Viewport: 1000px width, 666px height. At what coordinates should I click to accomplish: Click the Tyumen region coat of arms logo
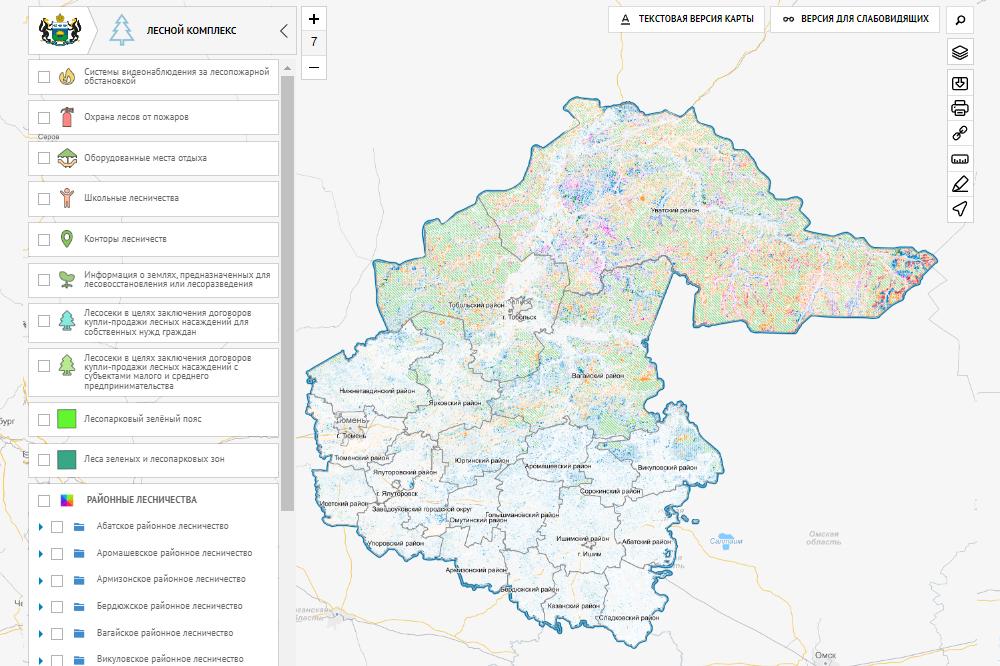point(61,30)
